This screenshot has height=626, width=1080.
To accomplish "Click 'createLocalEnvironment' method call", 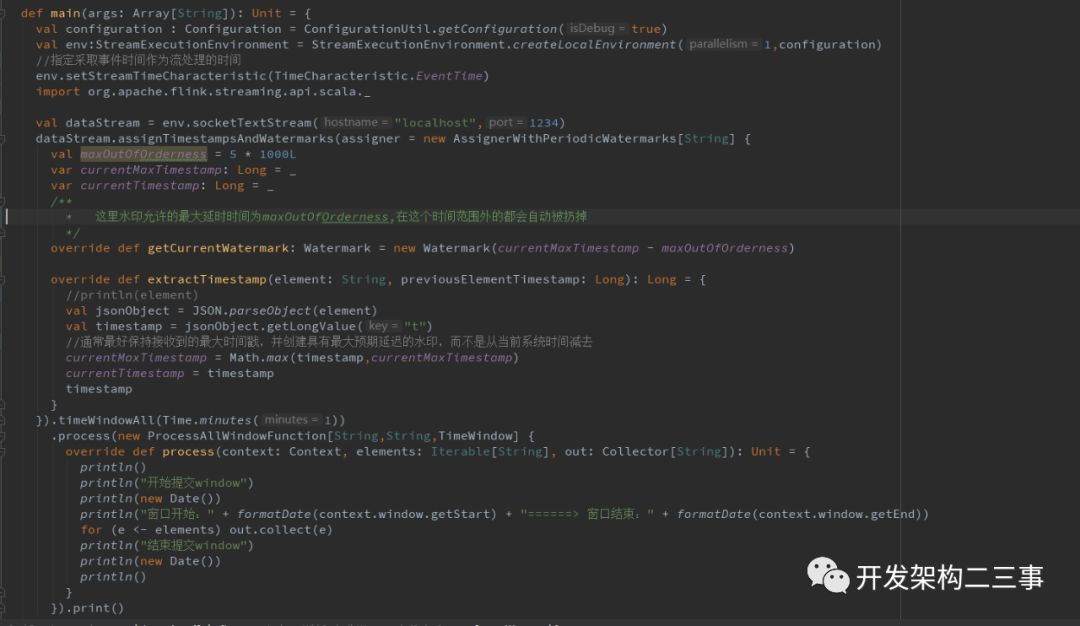I will coord(594,45).
